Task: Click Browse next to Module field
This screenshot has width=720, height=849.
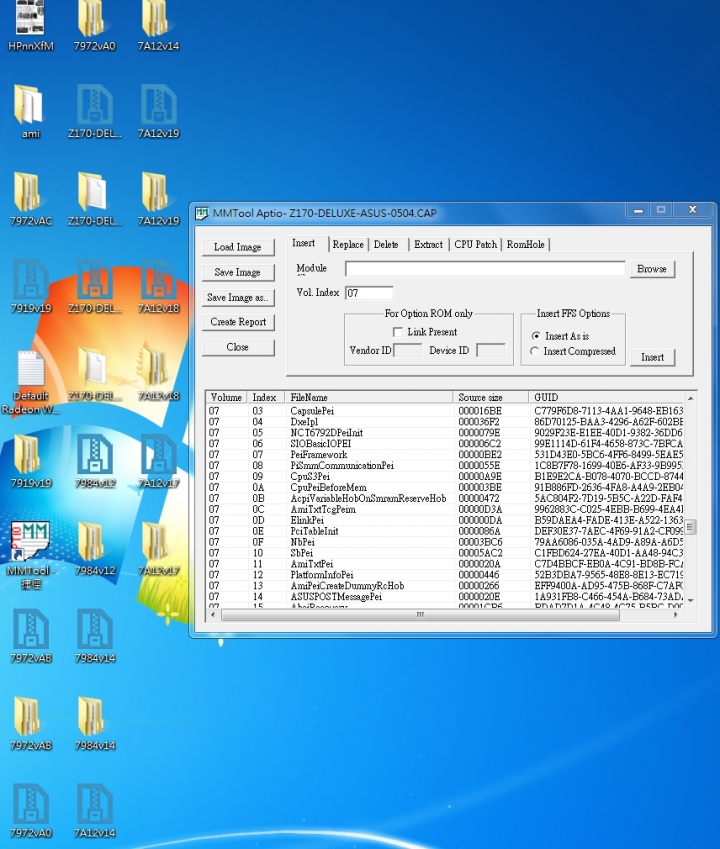Action: point(652,269)
